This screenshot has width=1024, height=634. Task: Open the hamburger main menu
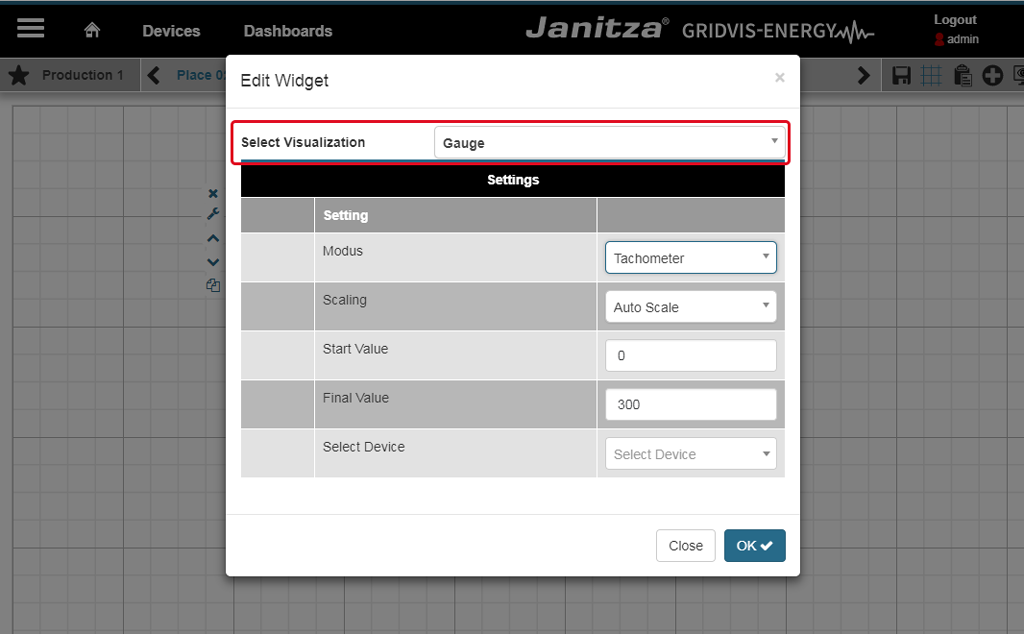[31, 29]
